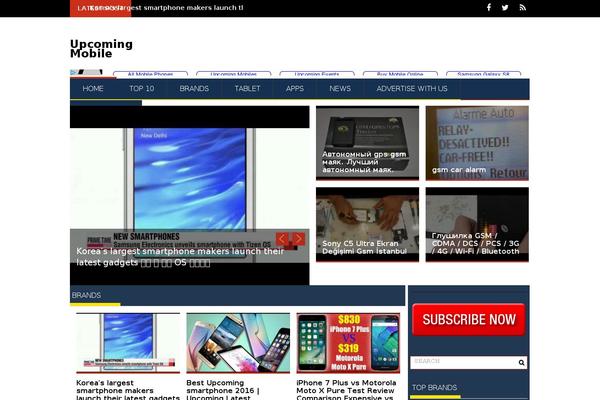Open the Twitter profile icon

click(505, 7)
